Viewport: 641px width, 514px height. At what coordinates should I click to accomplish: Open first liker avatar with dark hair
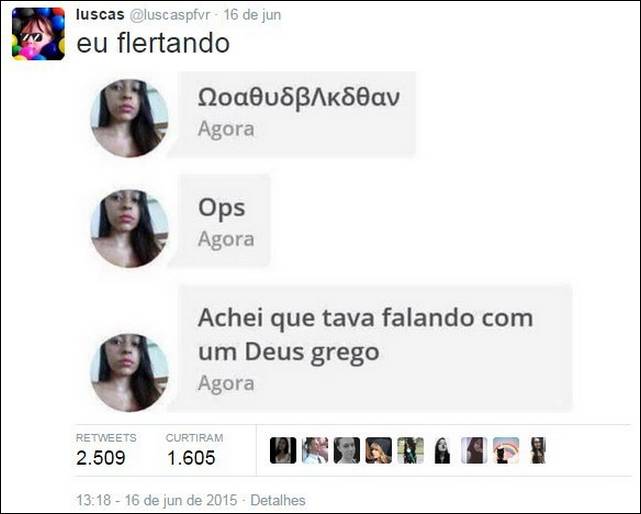(283, 450)
